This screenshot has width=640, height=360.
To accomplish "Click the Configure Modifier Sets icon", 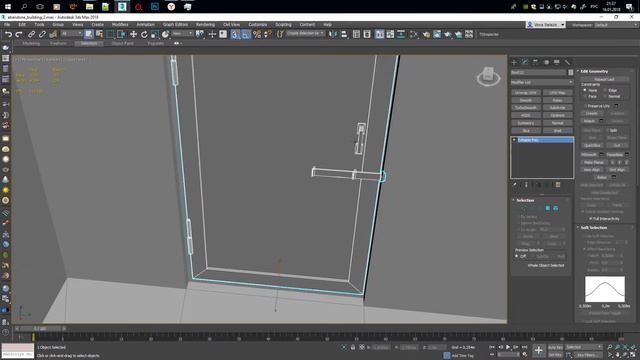I will 558,185.
